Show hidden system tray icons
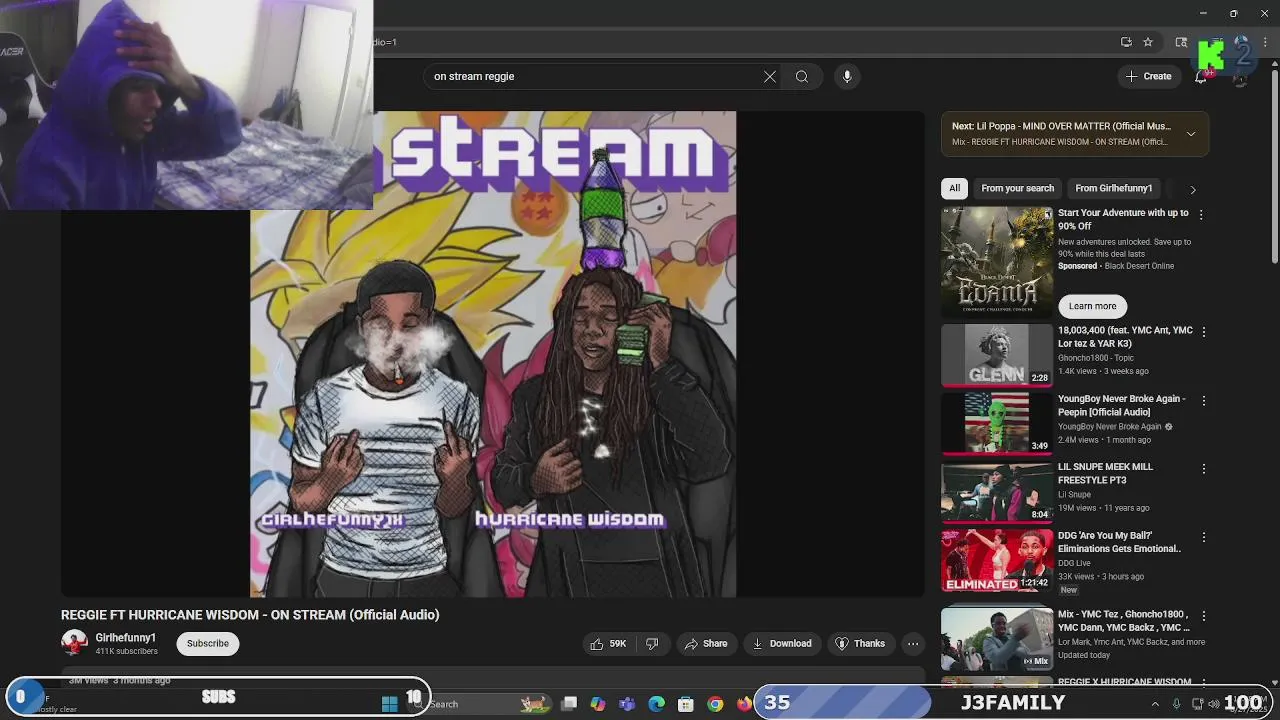Image resolution: width=1280 pixels, height=720 pixels. (1155, 704)
